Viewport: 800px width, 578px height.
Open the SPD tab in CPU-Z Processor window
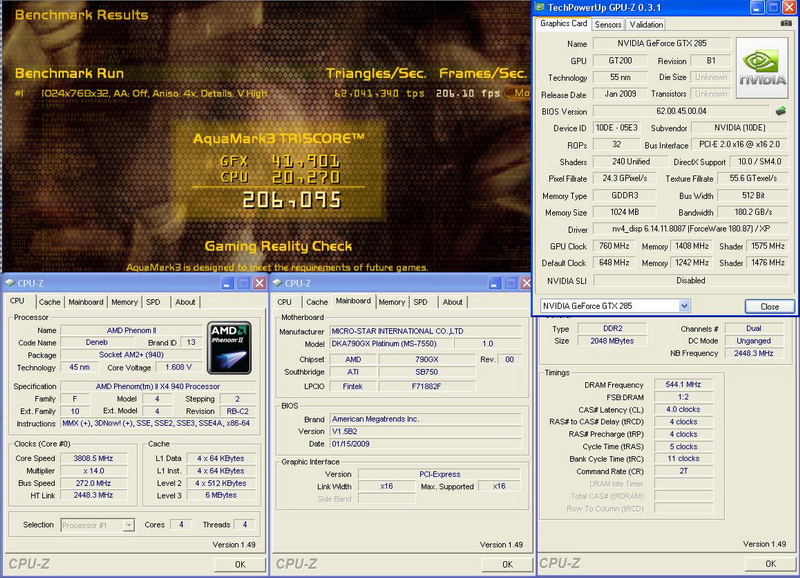pyautogui.click(x=153, y=302)
